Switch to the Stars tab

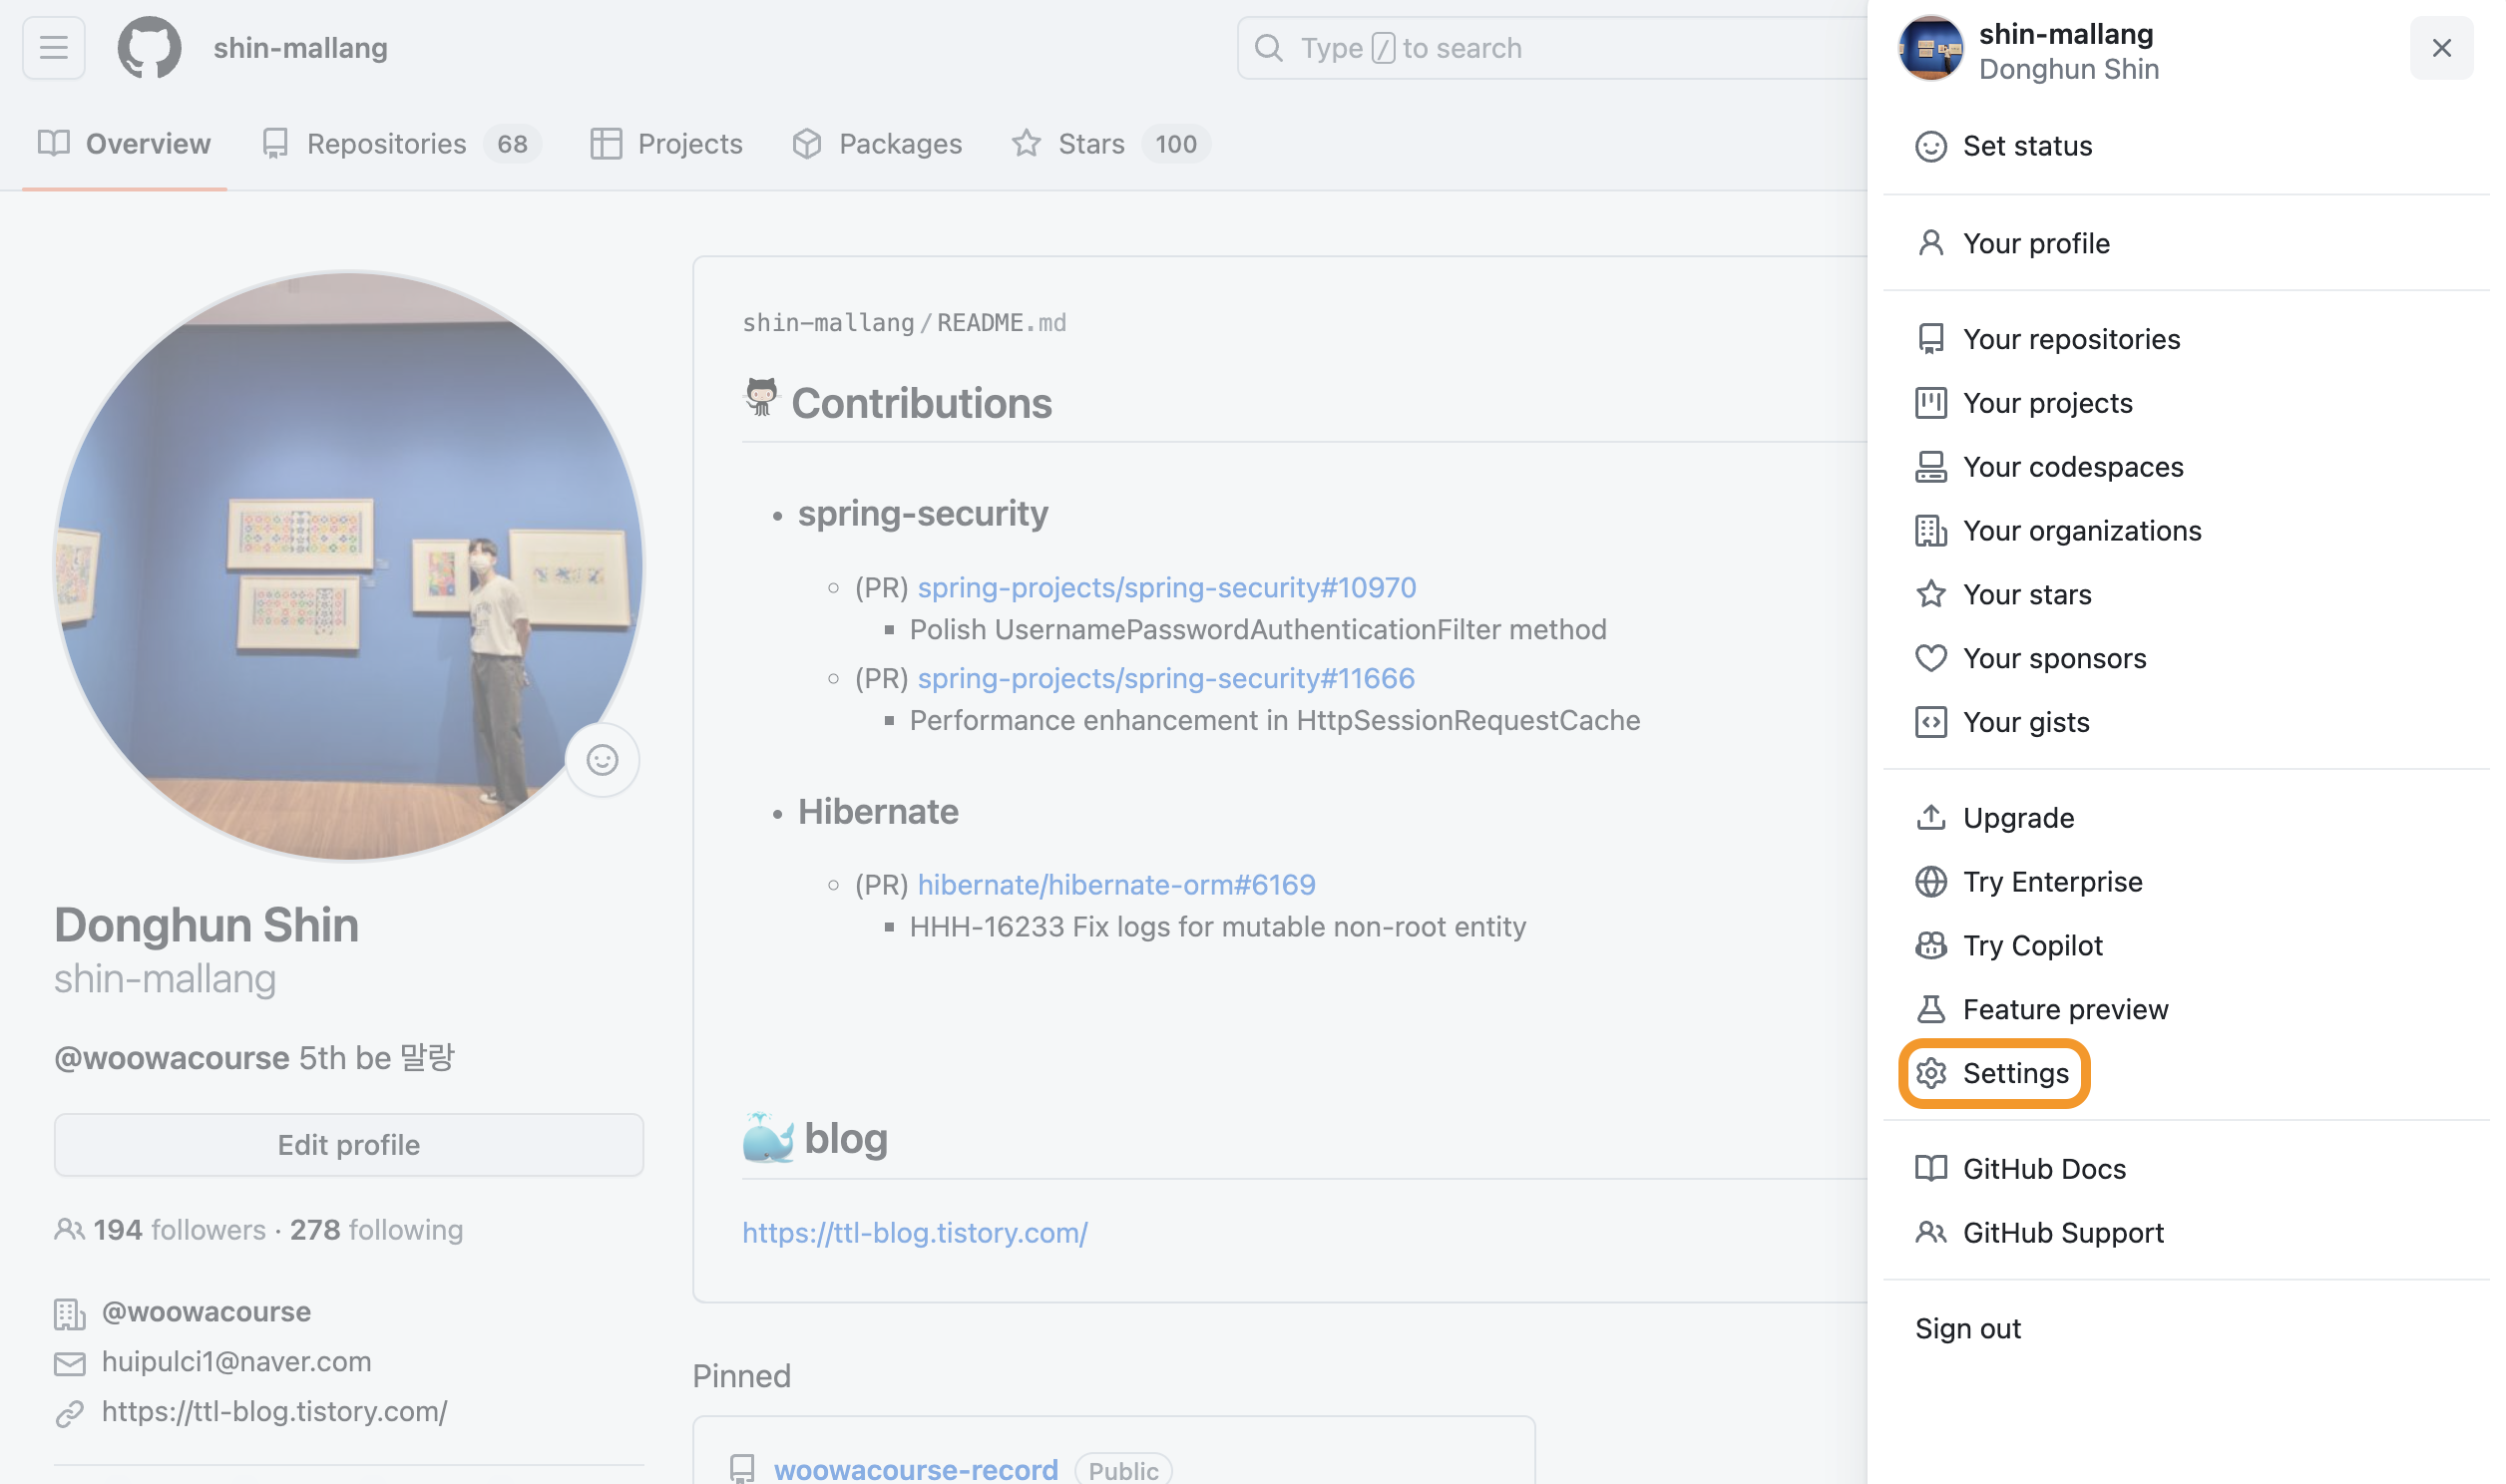pyautogui.click(x=1090, y=144)
